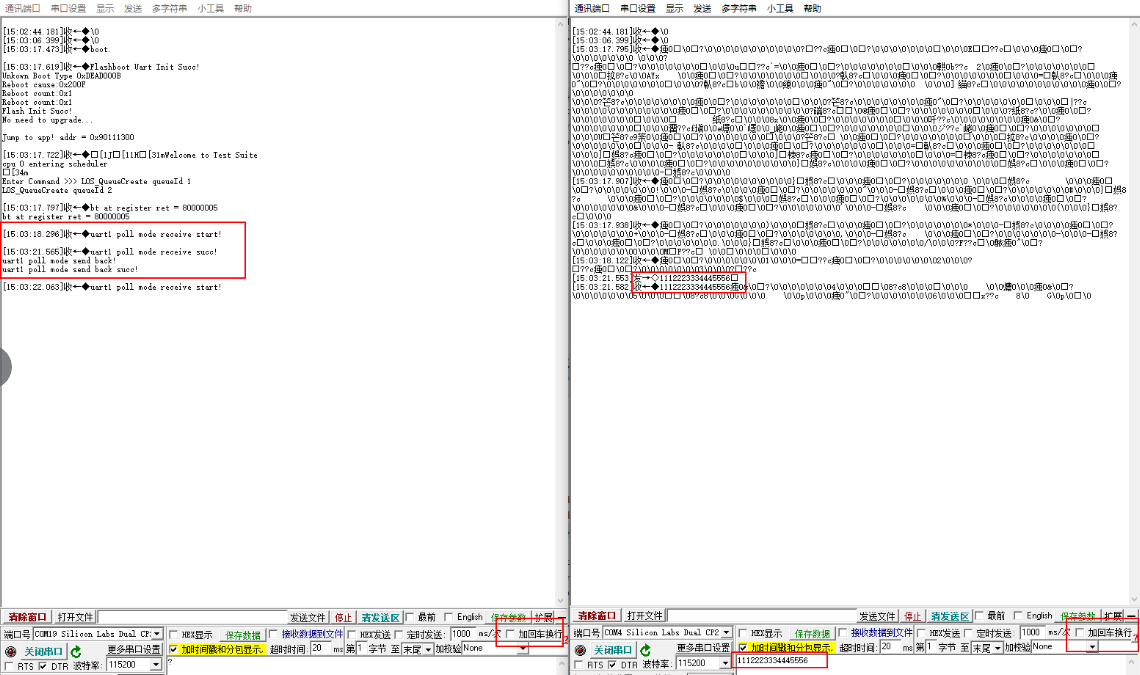This screenshot has width=1140, height=675.
Task: Toggle DTR checkbox in the right window
Action: (612, 665)
